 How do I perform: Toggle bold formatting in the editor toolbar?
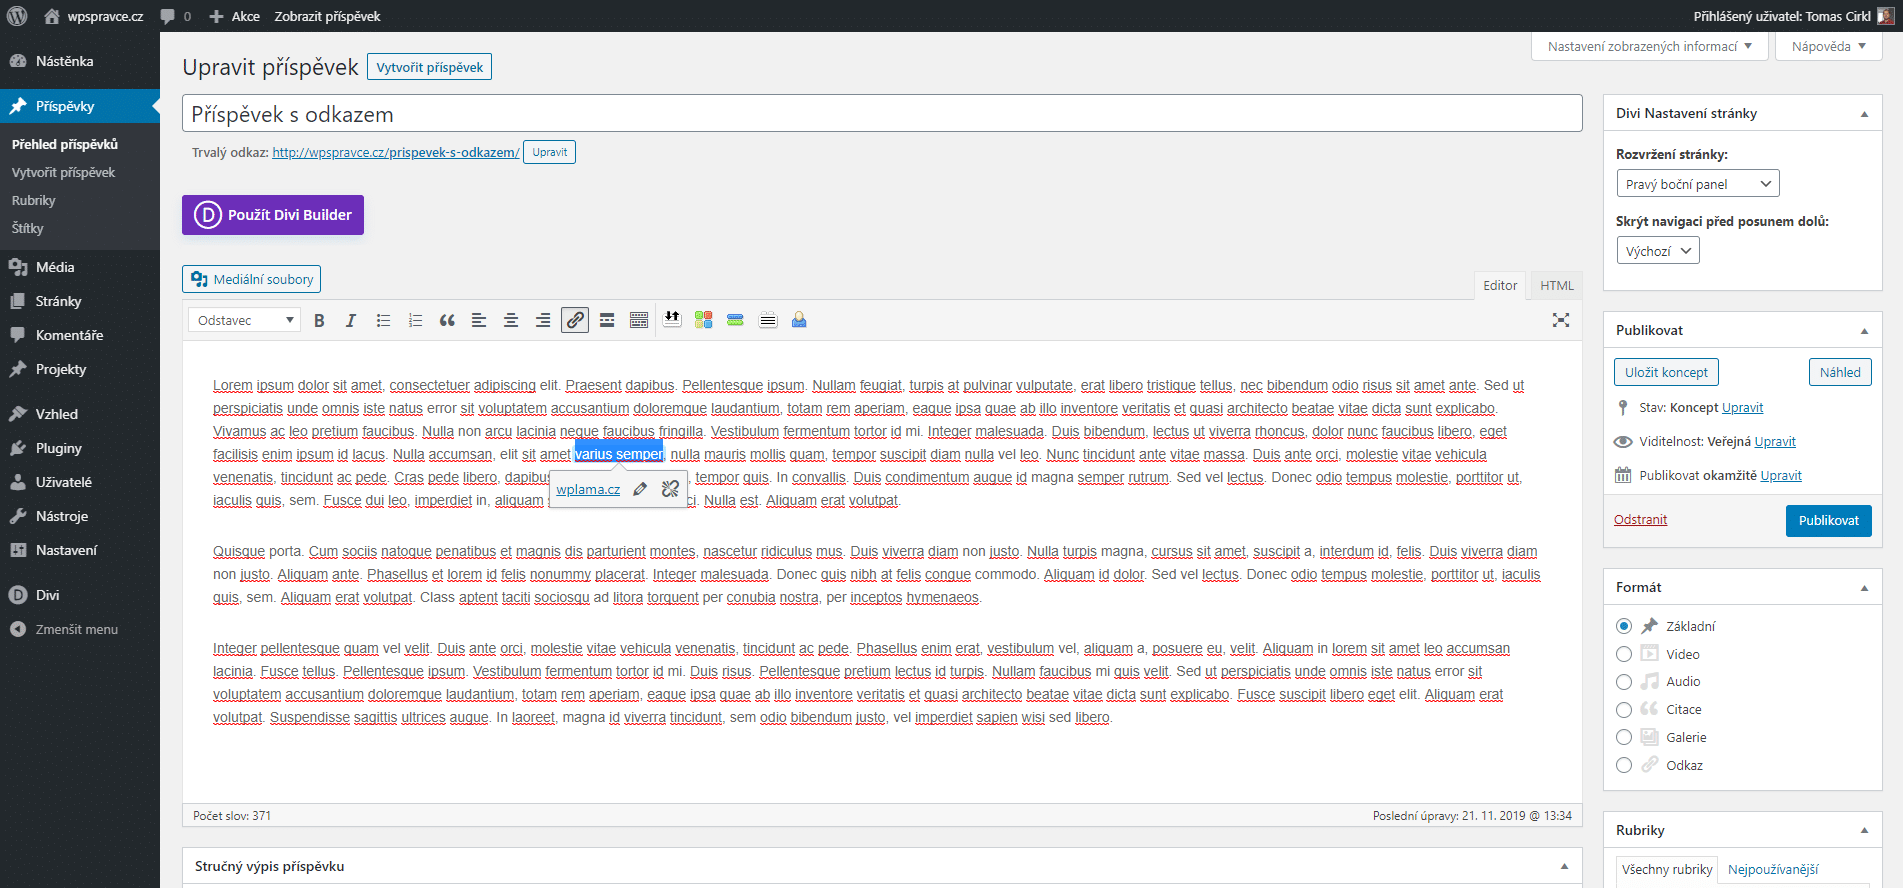pyautogui.click(x=319, y=320)
